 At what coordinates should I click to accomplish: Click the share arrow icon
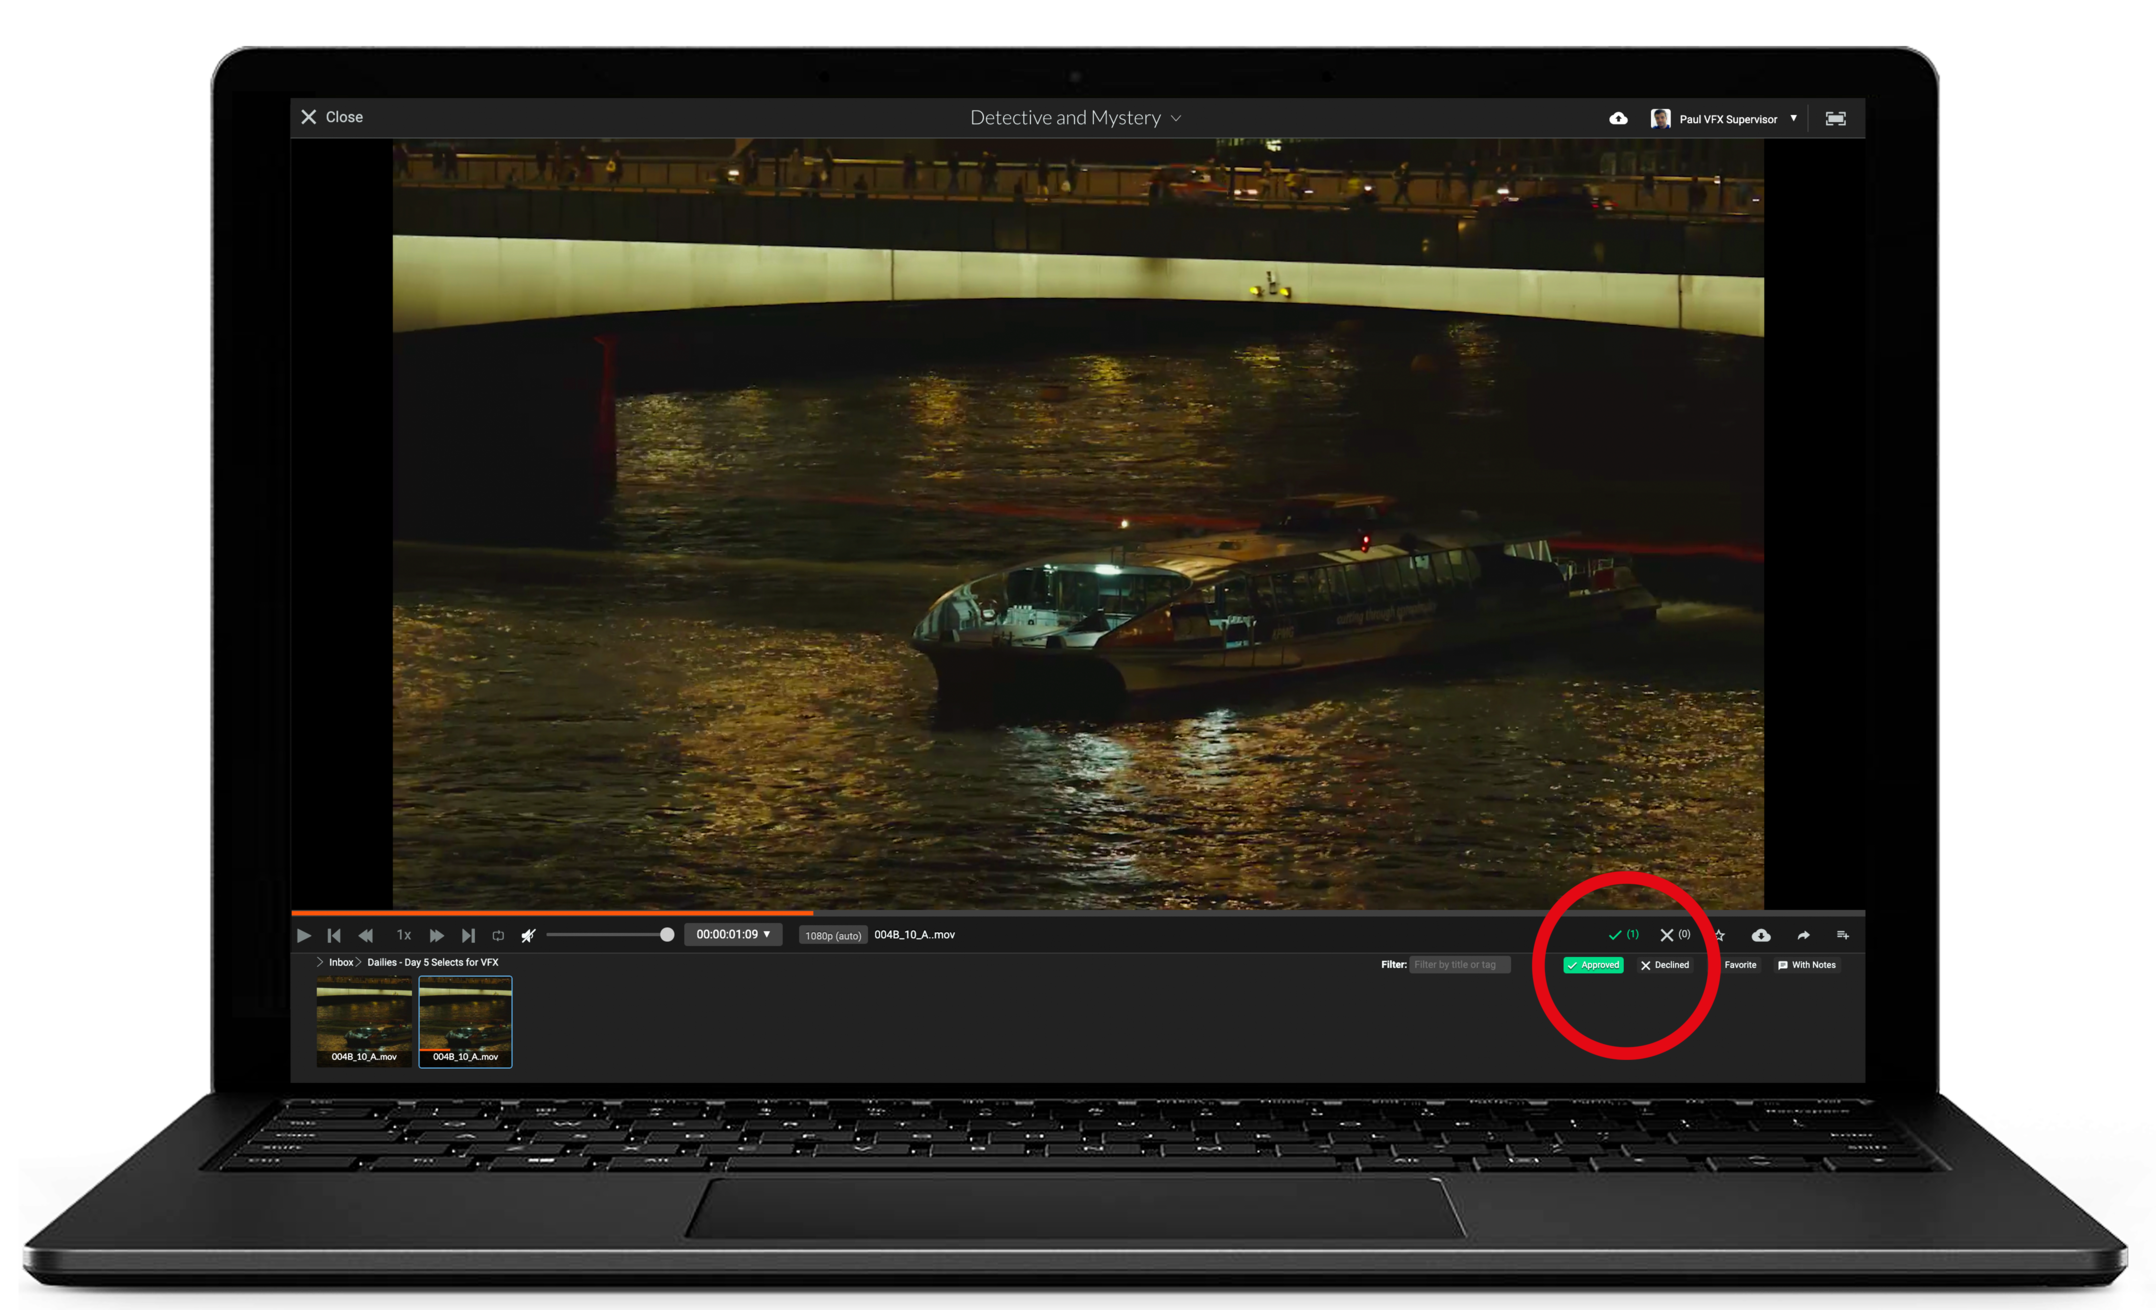tap(1803, 935)
